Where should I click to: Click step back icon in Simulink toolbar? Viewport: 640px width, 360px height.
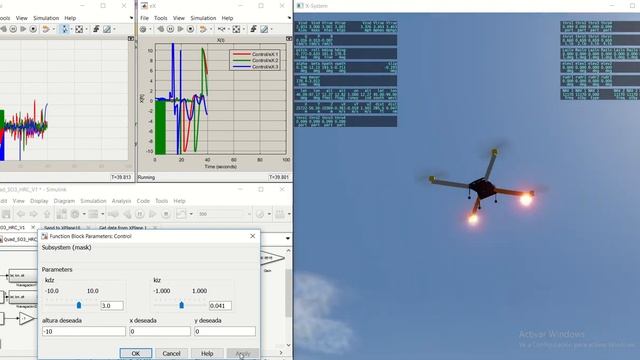(127, 214)
